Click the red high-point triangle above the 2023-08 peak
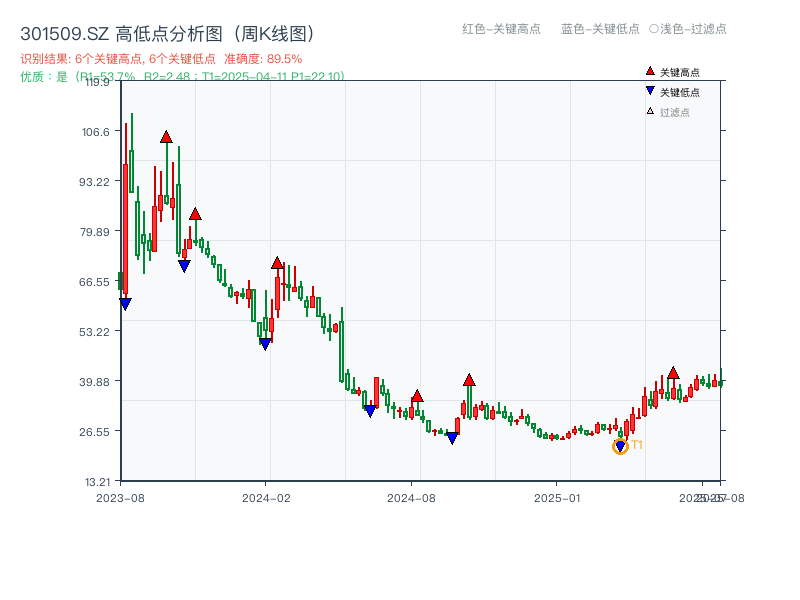 [166, 136]
